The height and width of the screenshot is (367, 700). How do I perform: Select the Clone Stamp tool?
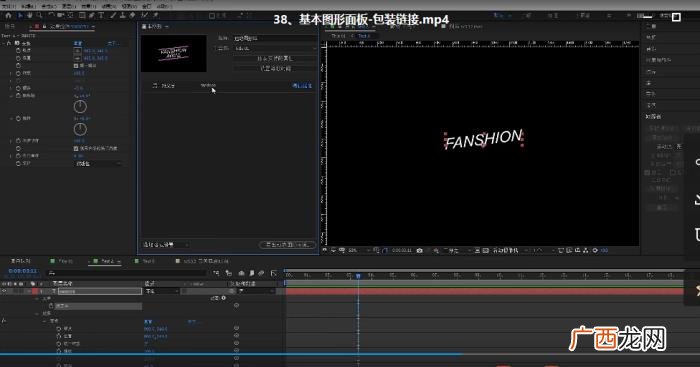click(x=123, y=16)
